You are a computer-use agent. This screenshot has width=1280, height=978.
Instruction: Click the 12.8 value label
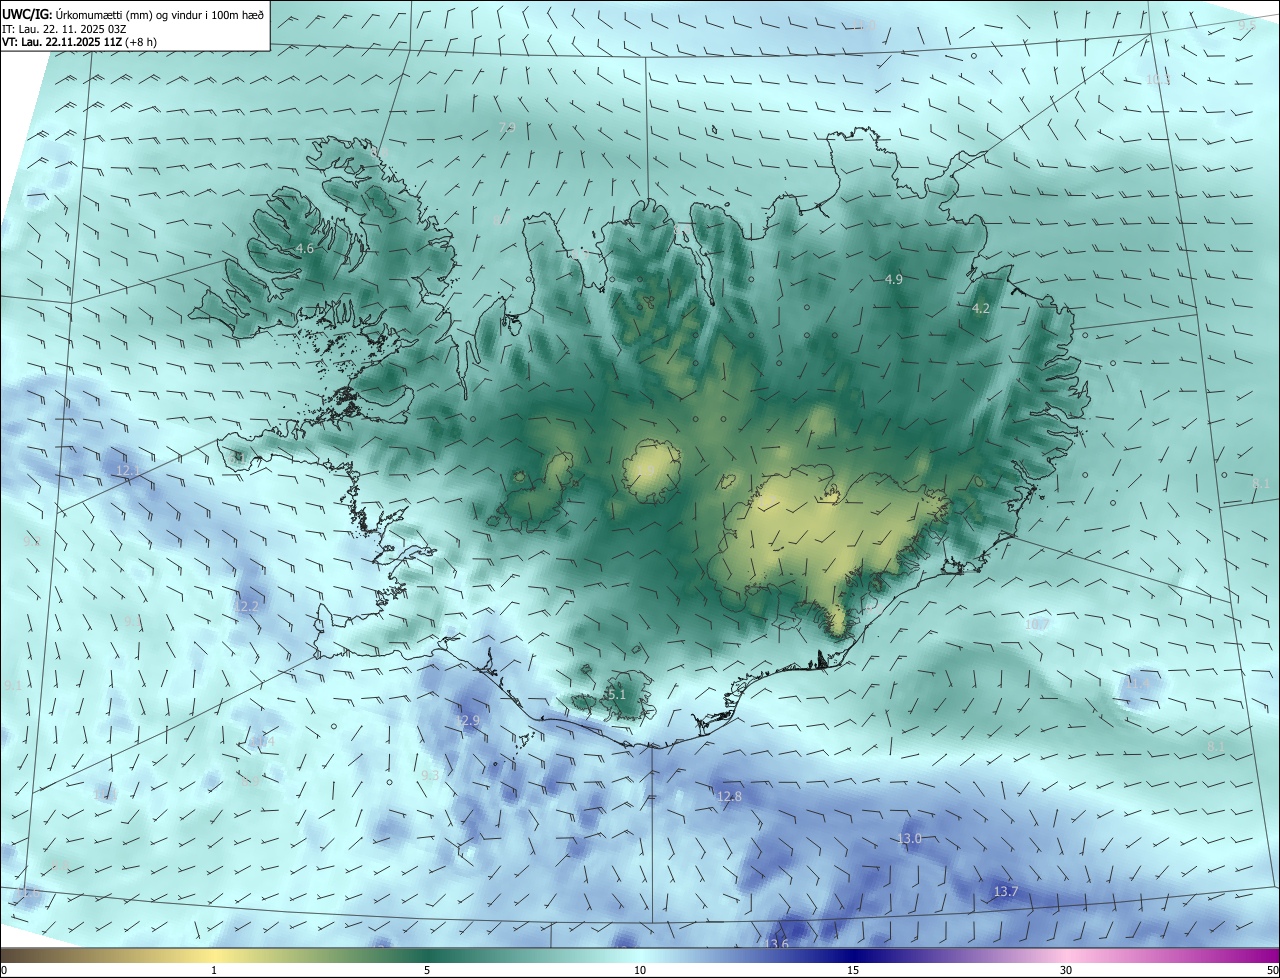730,797
